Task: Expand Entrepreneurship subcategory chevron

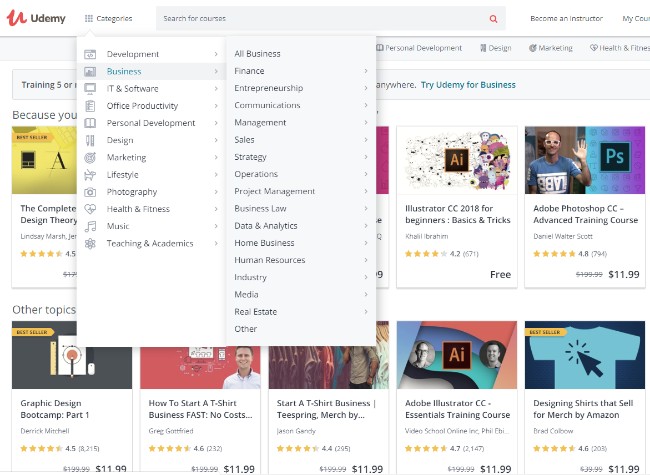Action: [x=366, y=88]
